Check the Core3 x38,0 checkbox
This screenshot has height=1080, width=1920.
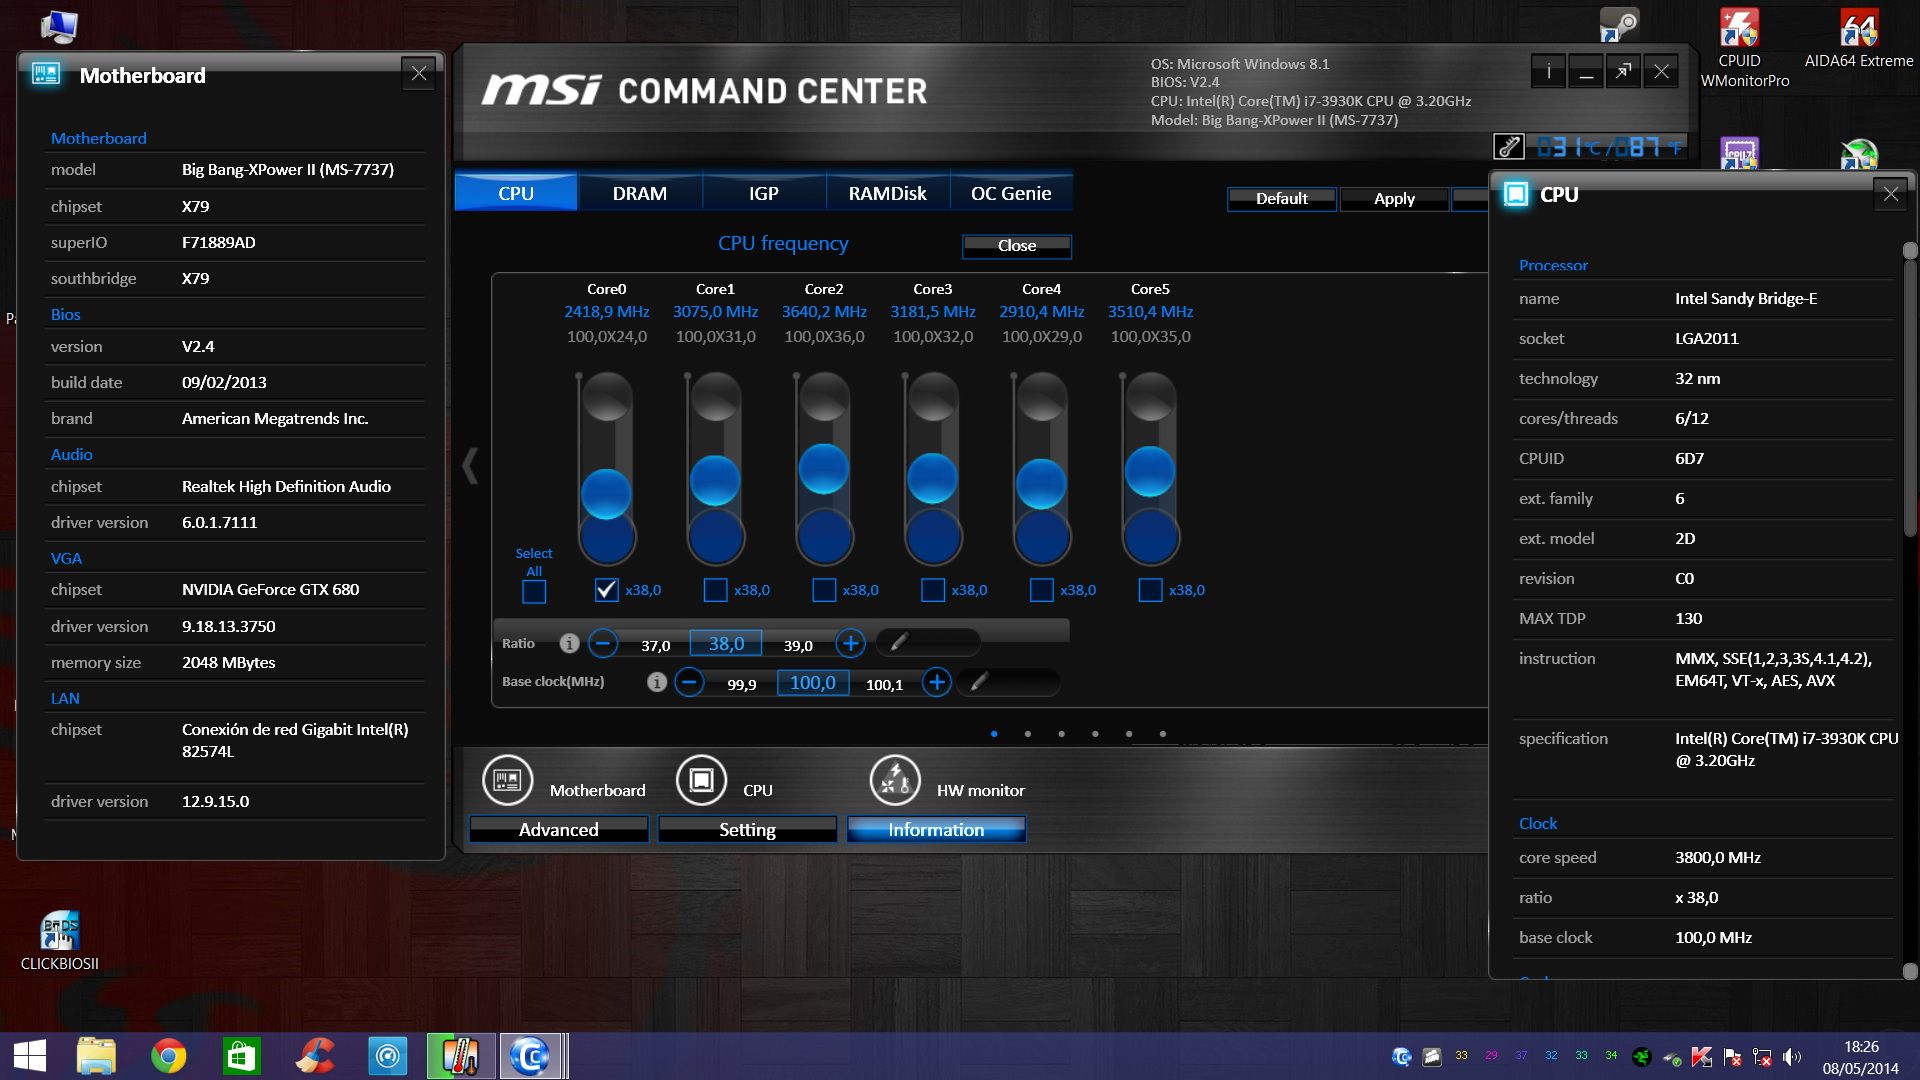coord(933,590)
